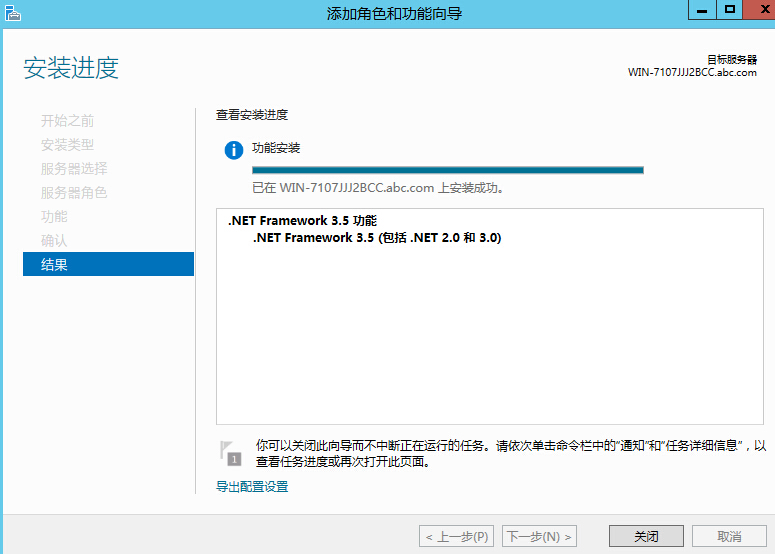The width and height of the screenshot is (775, 554).
Task: Open the 导出配置设置 link
Action: [252, 487]
